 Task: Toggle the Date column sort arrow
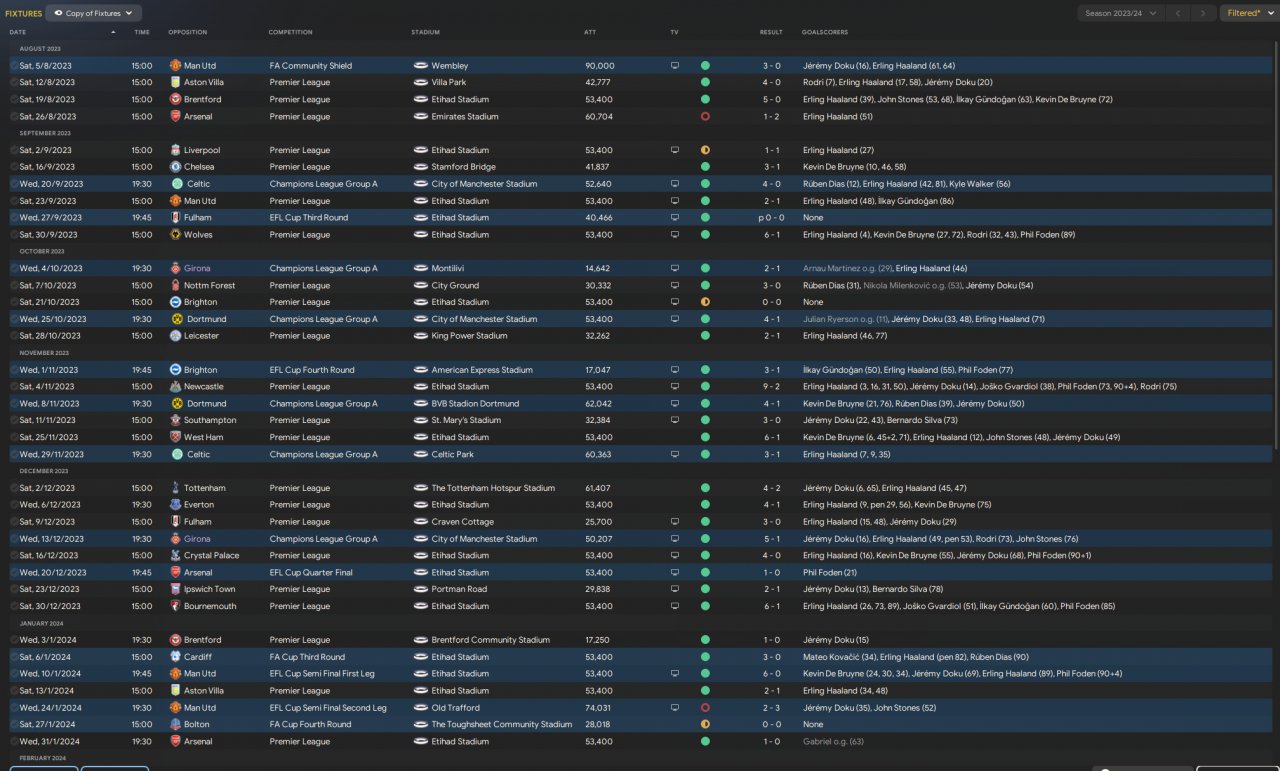(113, 32)
